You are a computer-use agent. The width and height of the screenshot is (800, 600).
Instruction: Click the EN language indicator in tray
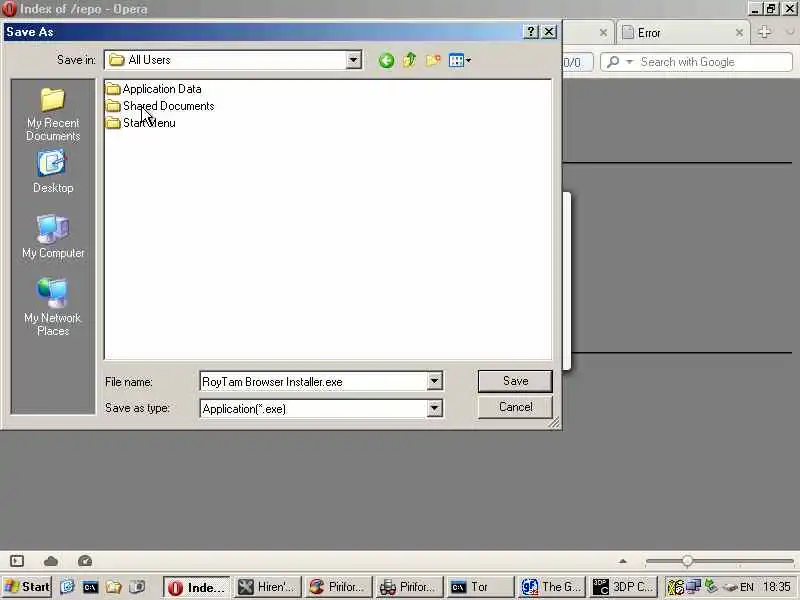click(x=746, y=587)
